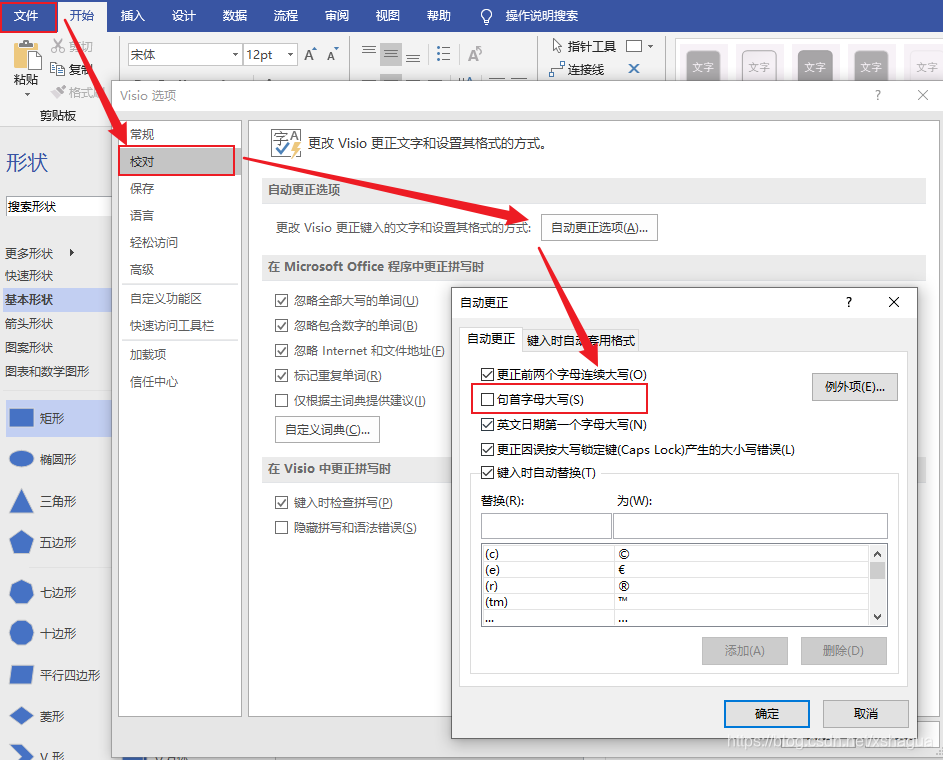The image size is (943, 760).
Task: Increase font size with large A icon
Action: coord(310,55)
